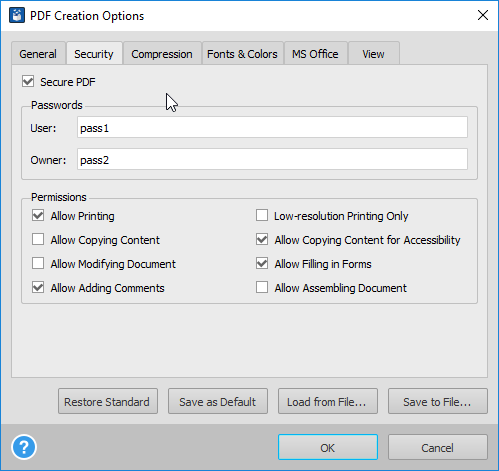The width and height of the screenshot is (499, 471).
Task: Enable Allow Assembling Document
Action: point(262,287)
